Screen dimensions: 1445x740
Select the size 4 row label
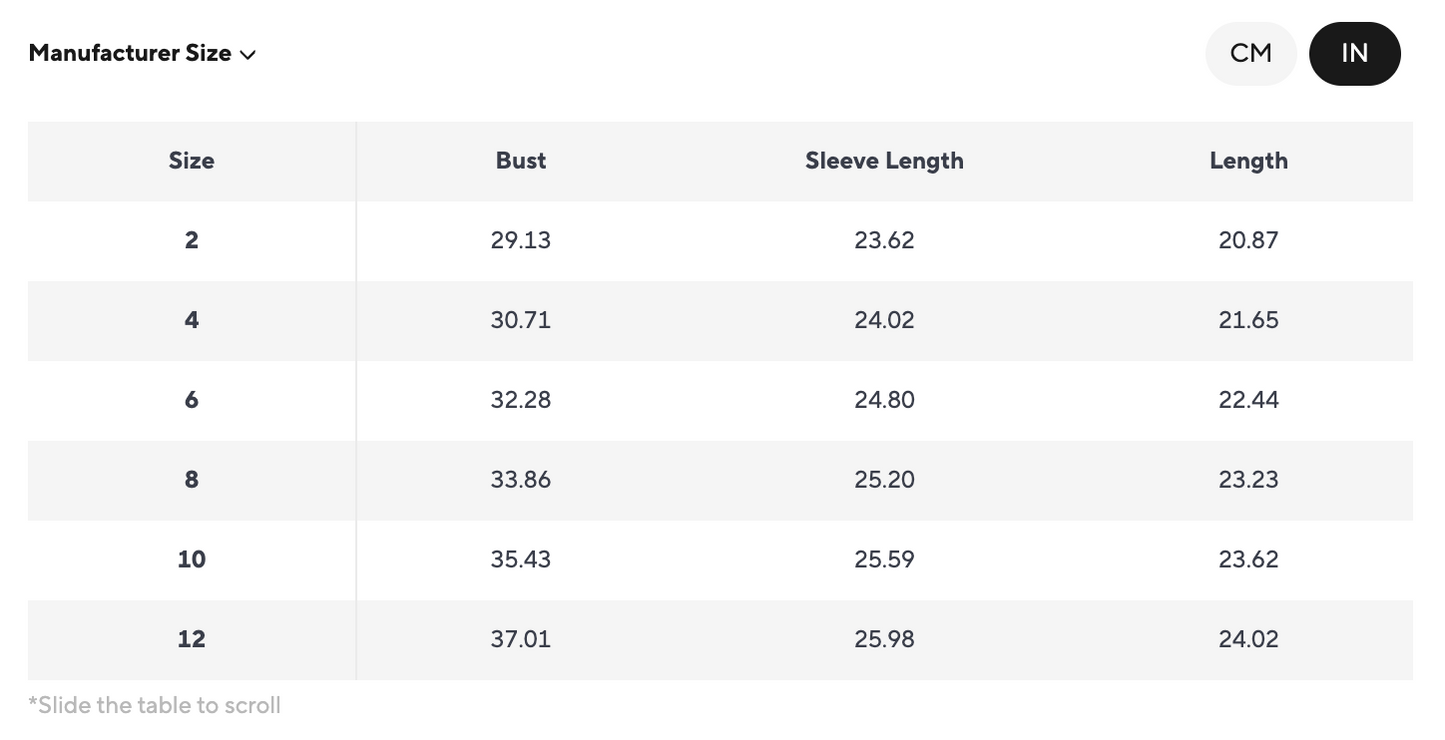pyautogui.click(x=191, y=320)
